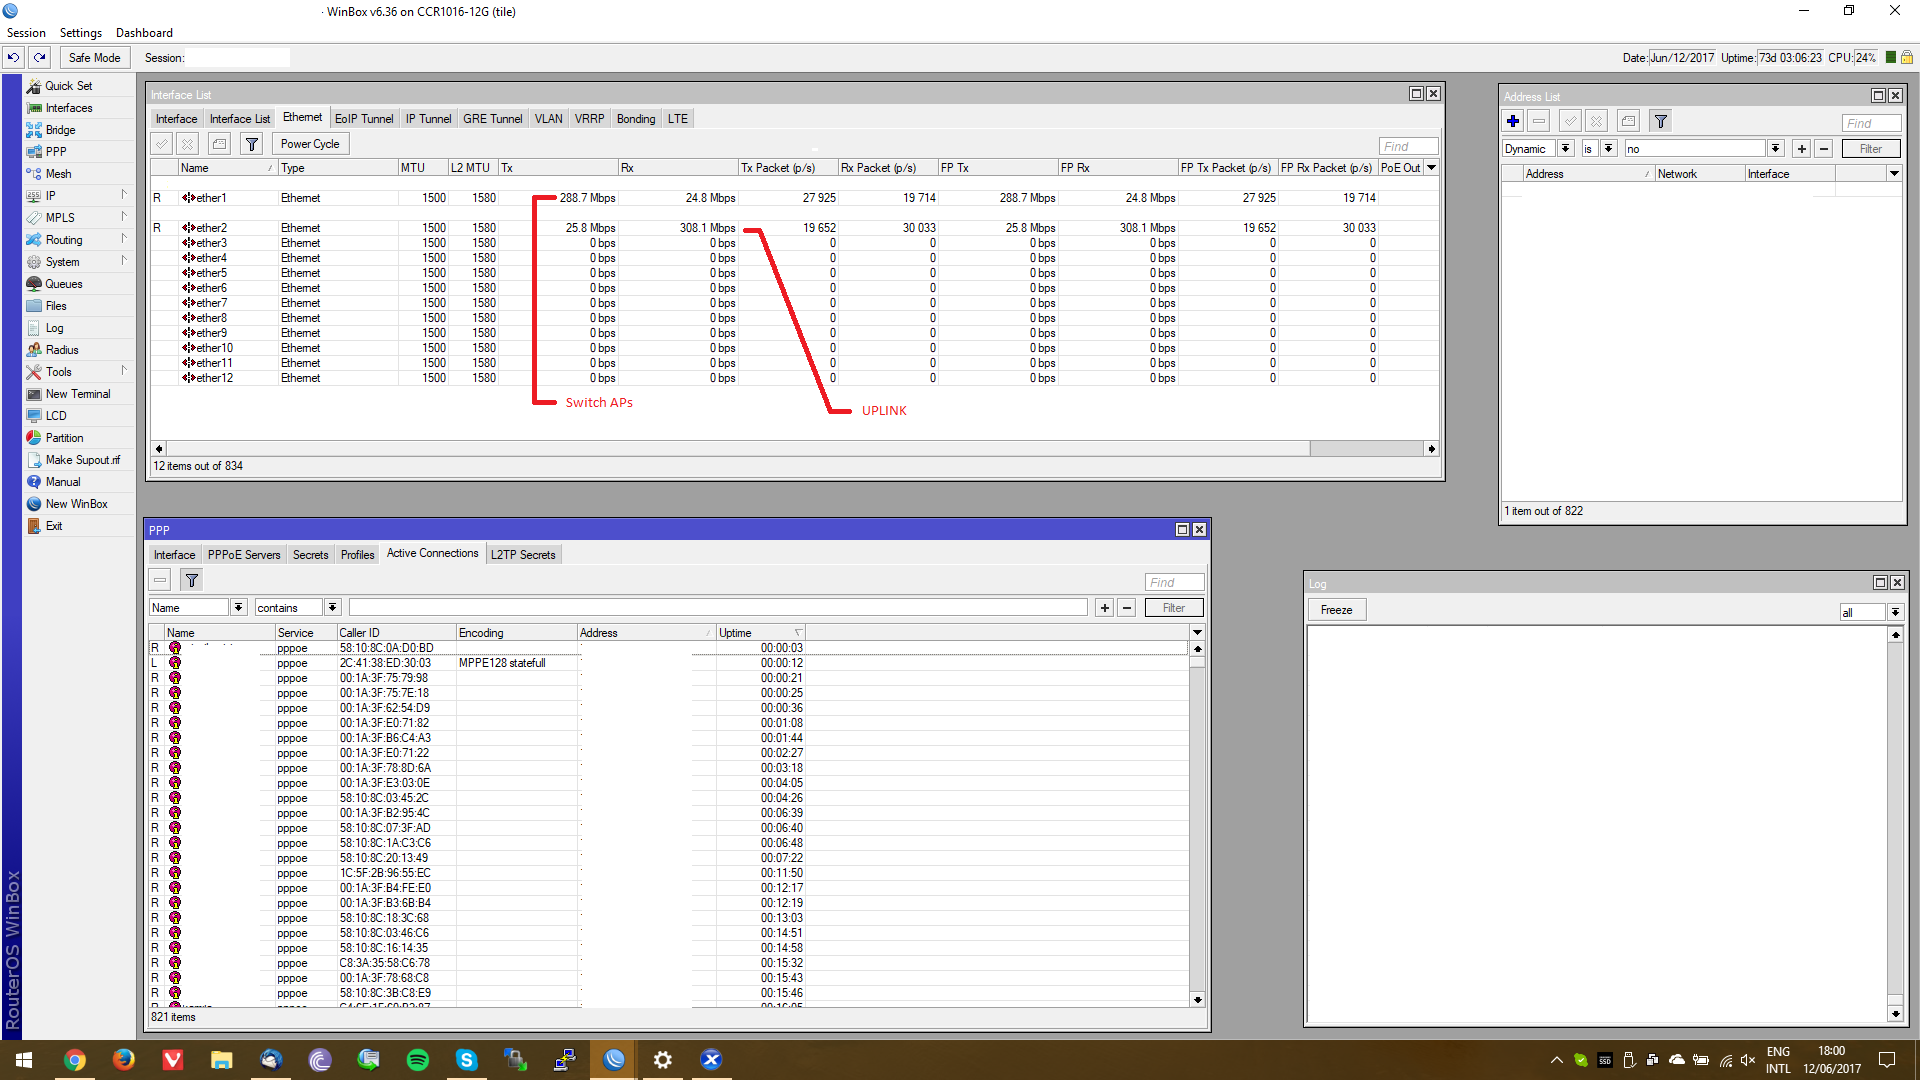Image resolution: width=1920 pixels, height=1080 pixels.
Task: Click comment icon in Interface List toolbar
Action: click(x=220, y=144)
